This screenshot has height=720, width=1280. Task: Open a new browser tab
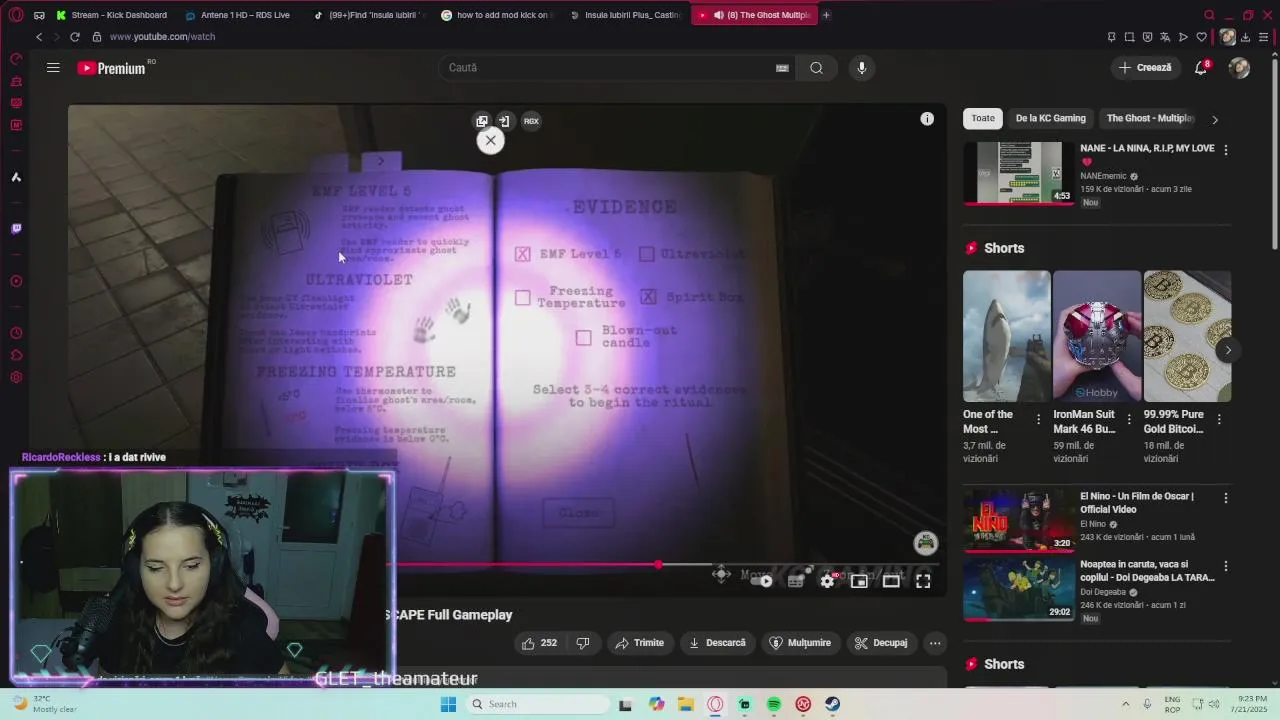tap(826, 15)
